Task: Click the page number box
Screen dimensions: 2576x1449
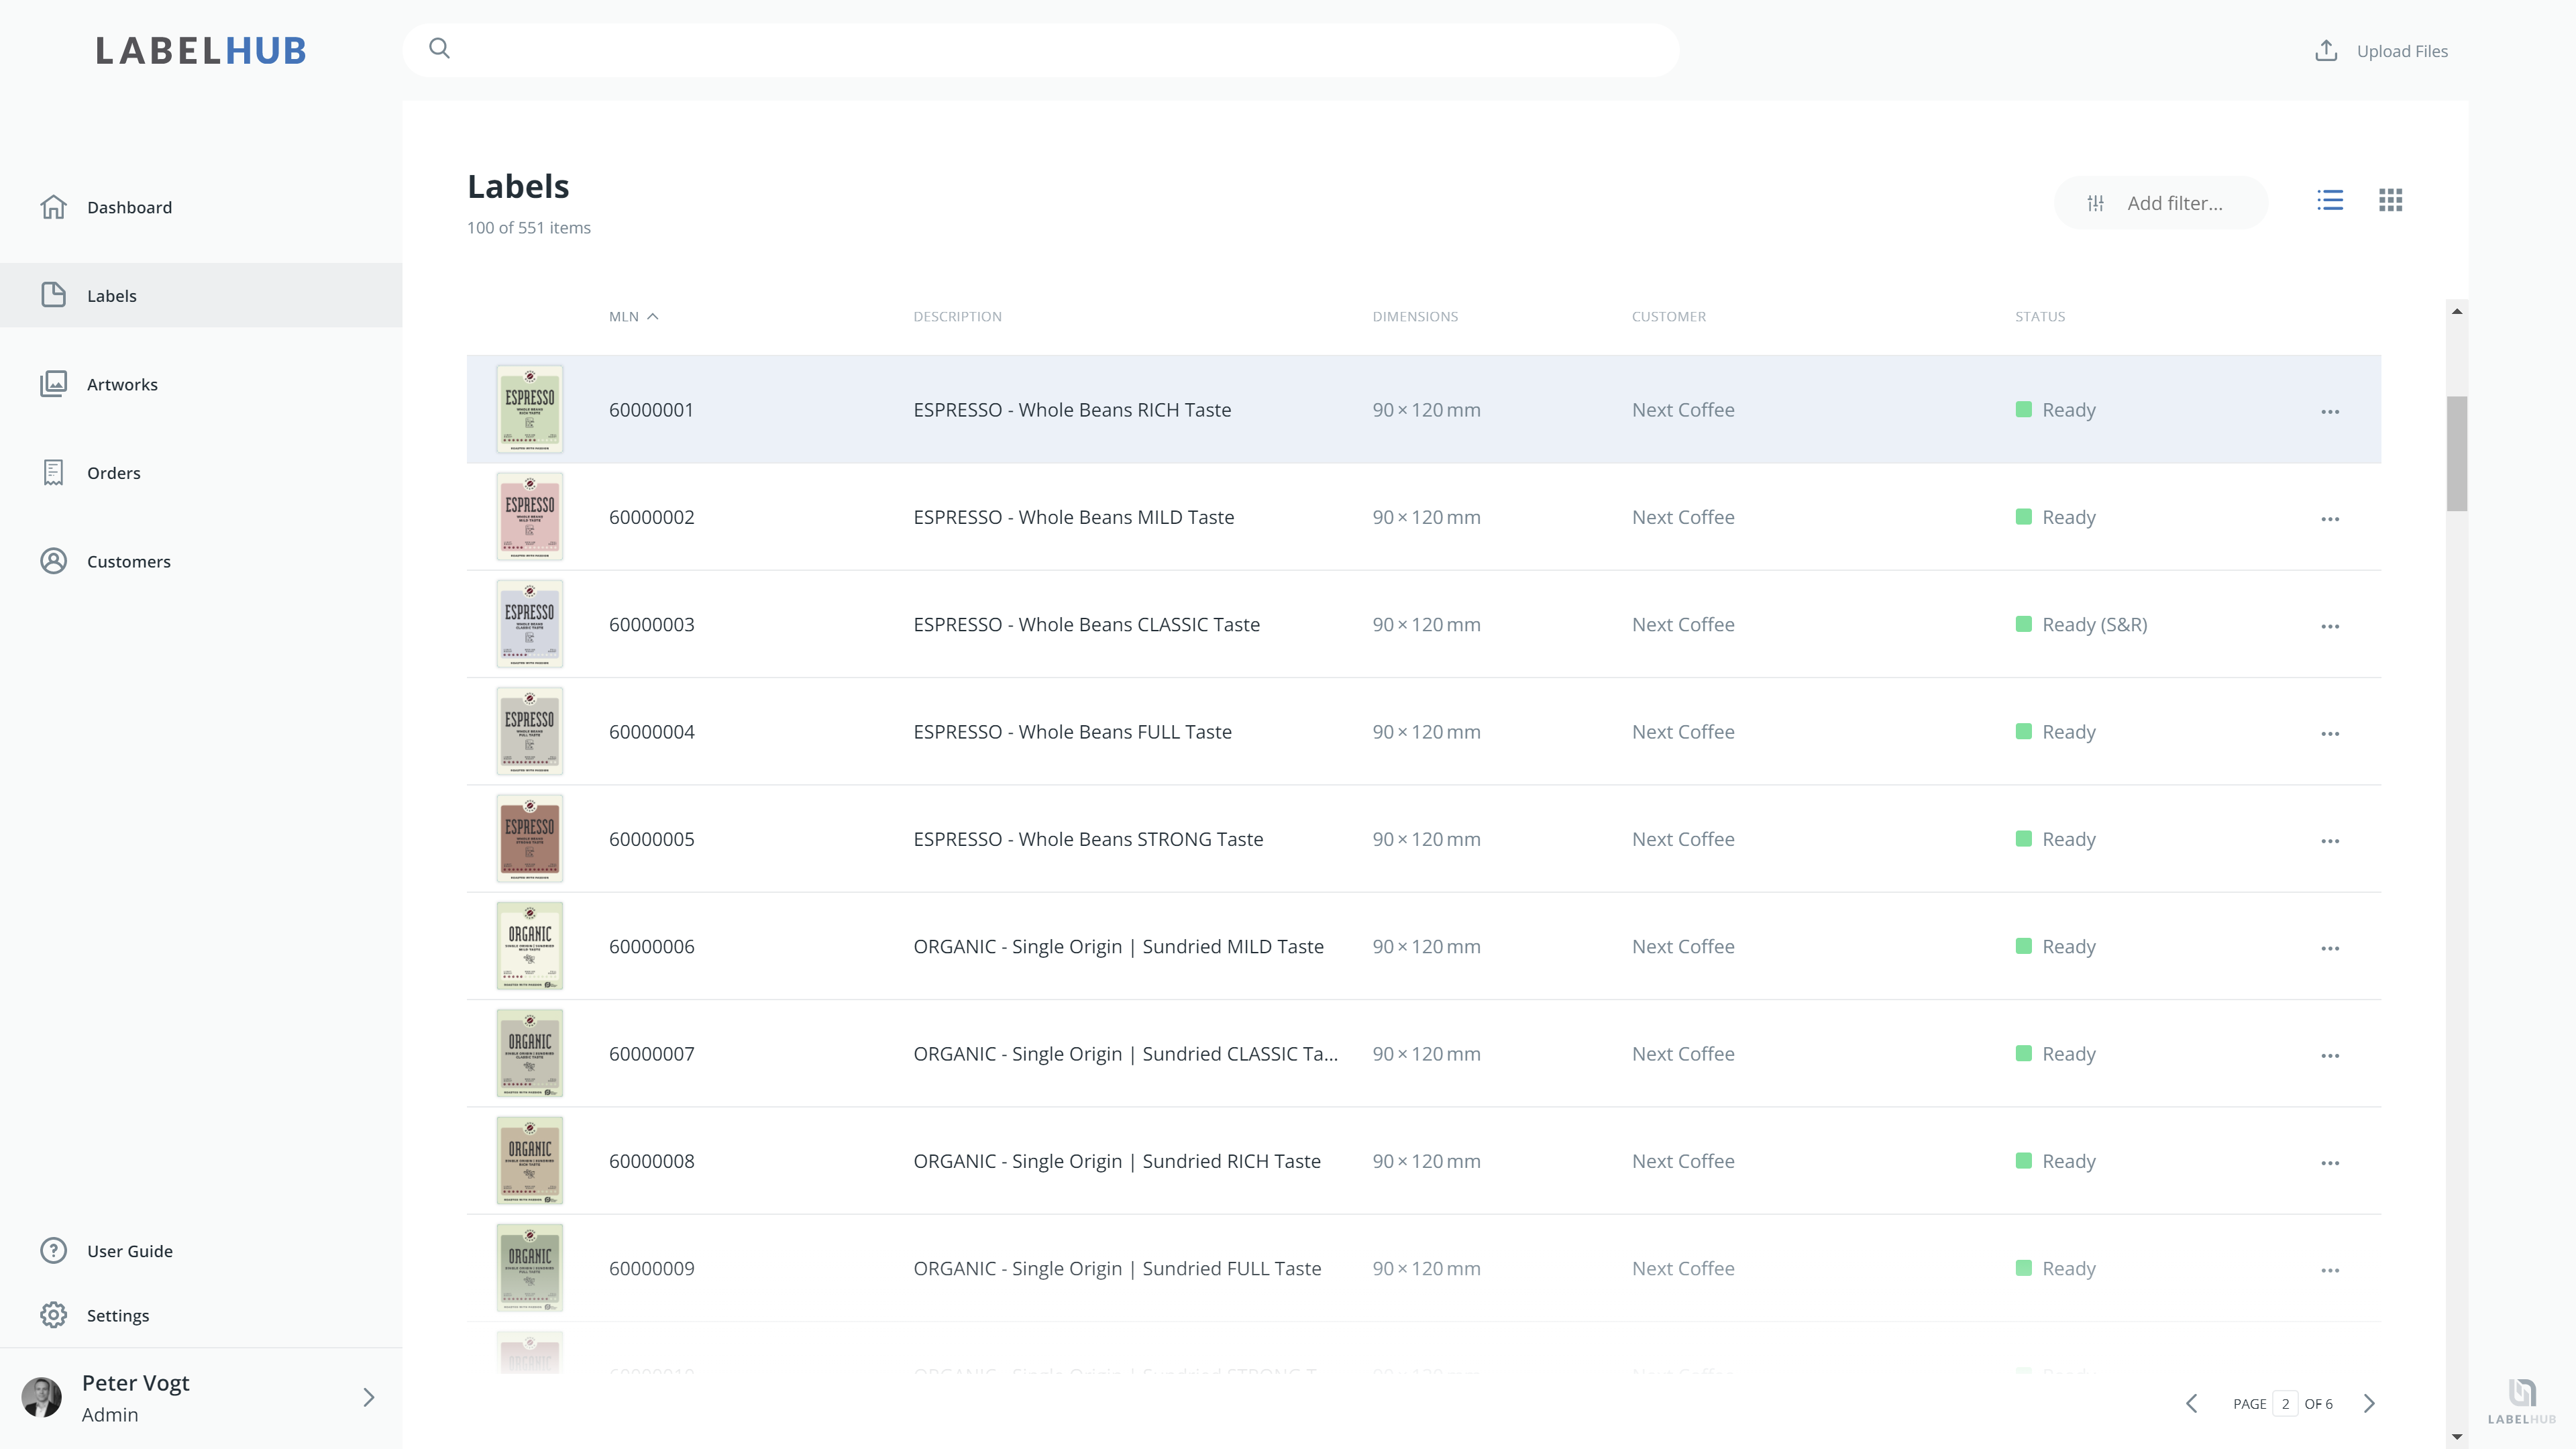Action: [2285, 1404]
